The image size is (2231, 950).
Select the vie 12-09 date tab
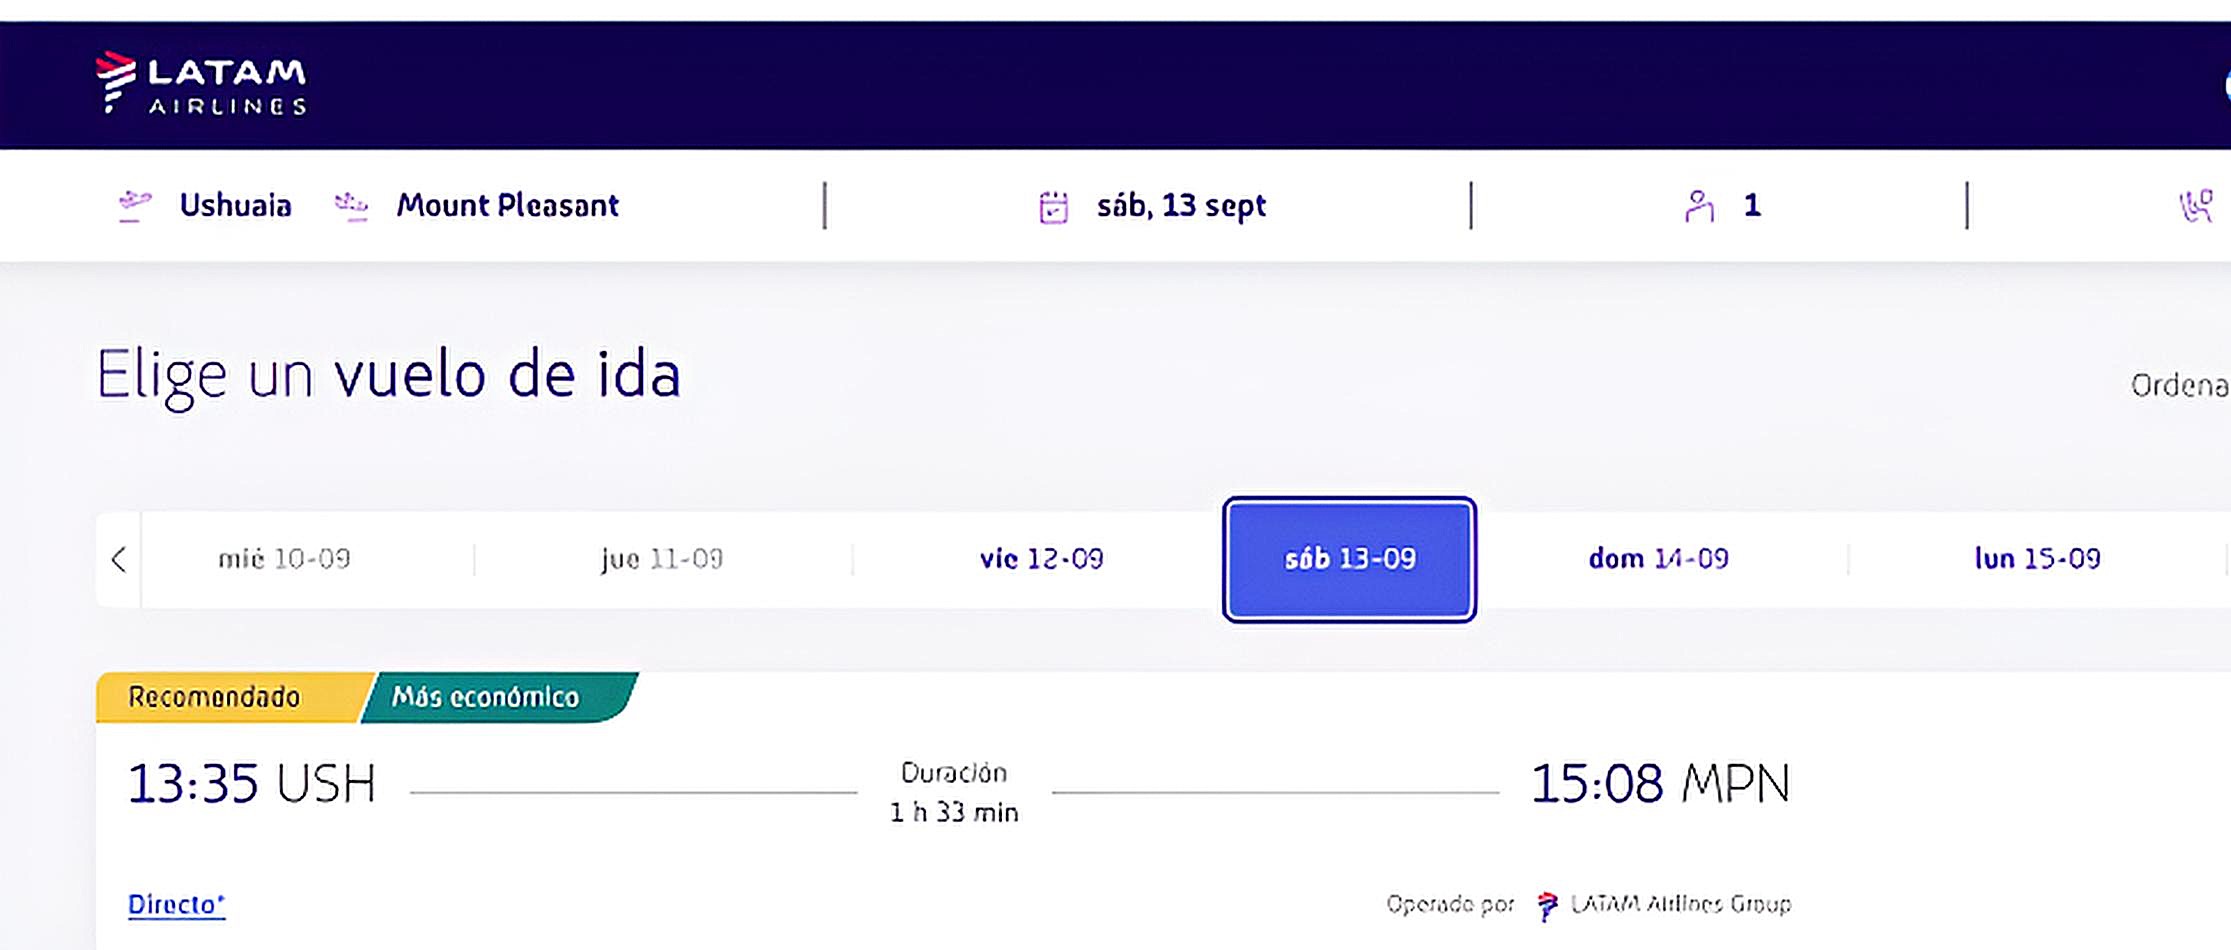click(x=1041, y=558)
